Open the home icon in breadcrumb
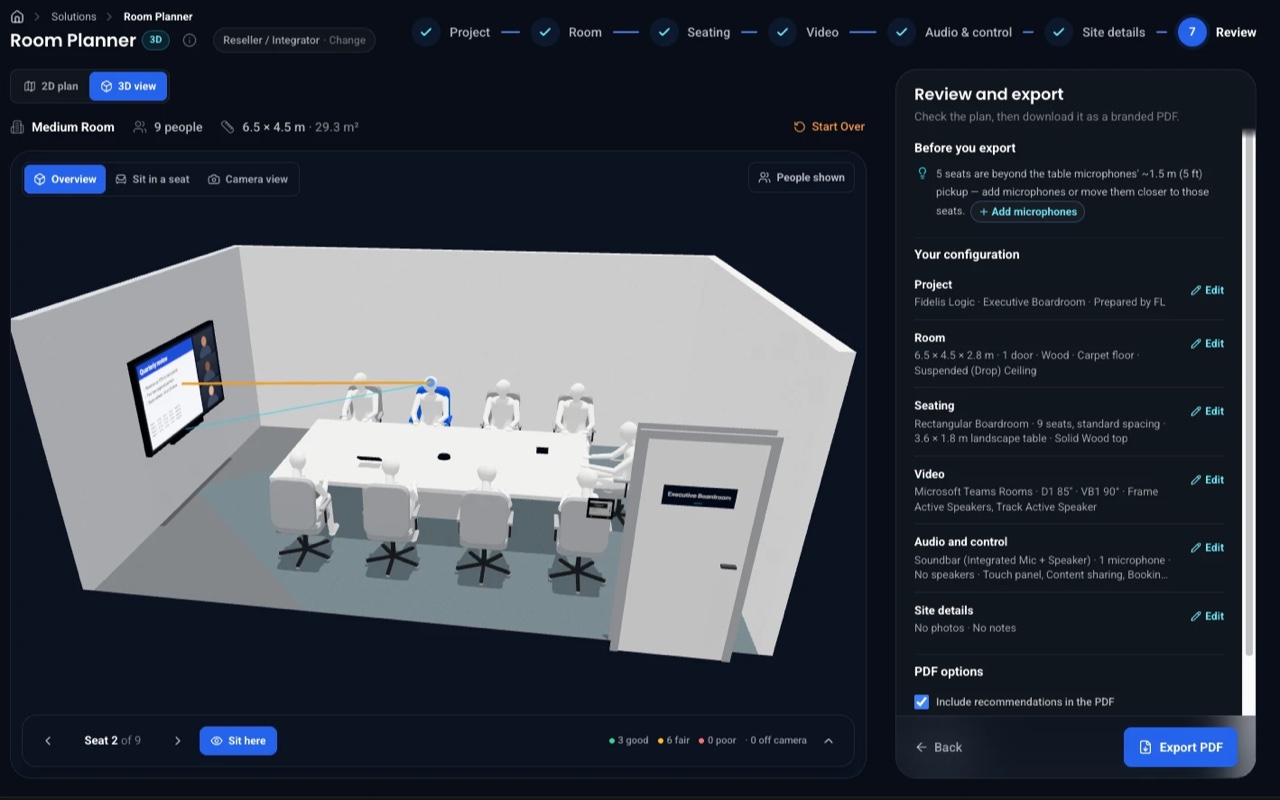 [x=17, y=17]
